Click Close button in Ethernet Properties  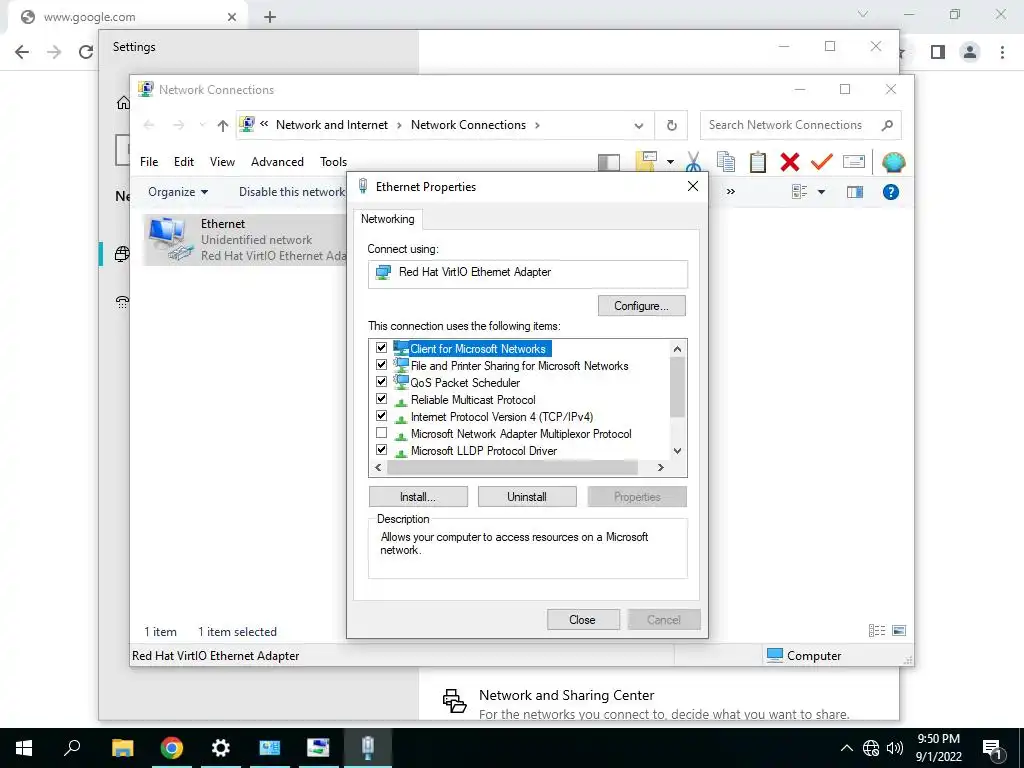582,620
